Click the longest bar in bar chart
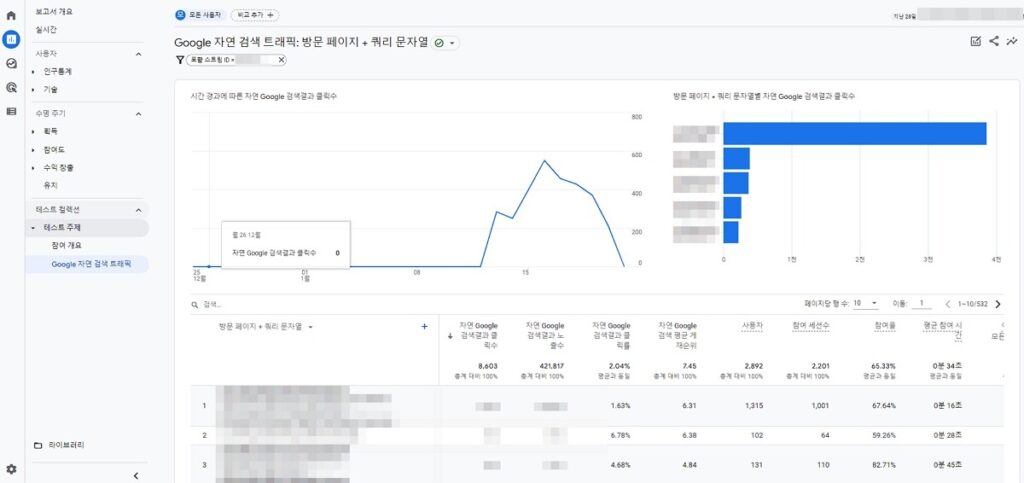The height and width of the screenshot is (483, 1024). point(854,133)
